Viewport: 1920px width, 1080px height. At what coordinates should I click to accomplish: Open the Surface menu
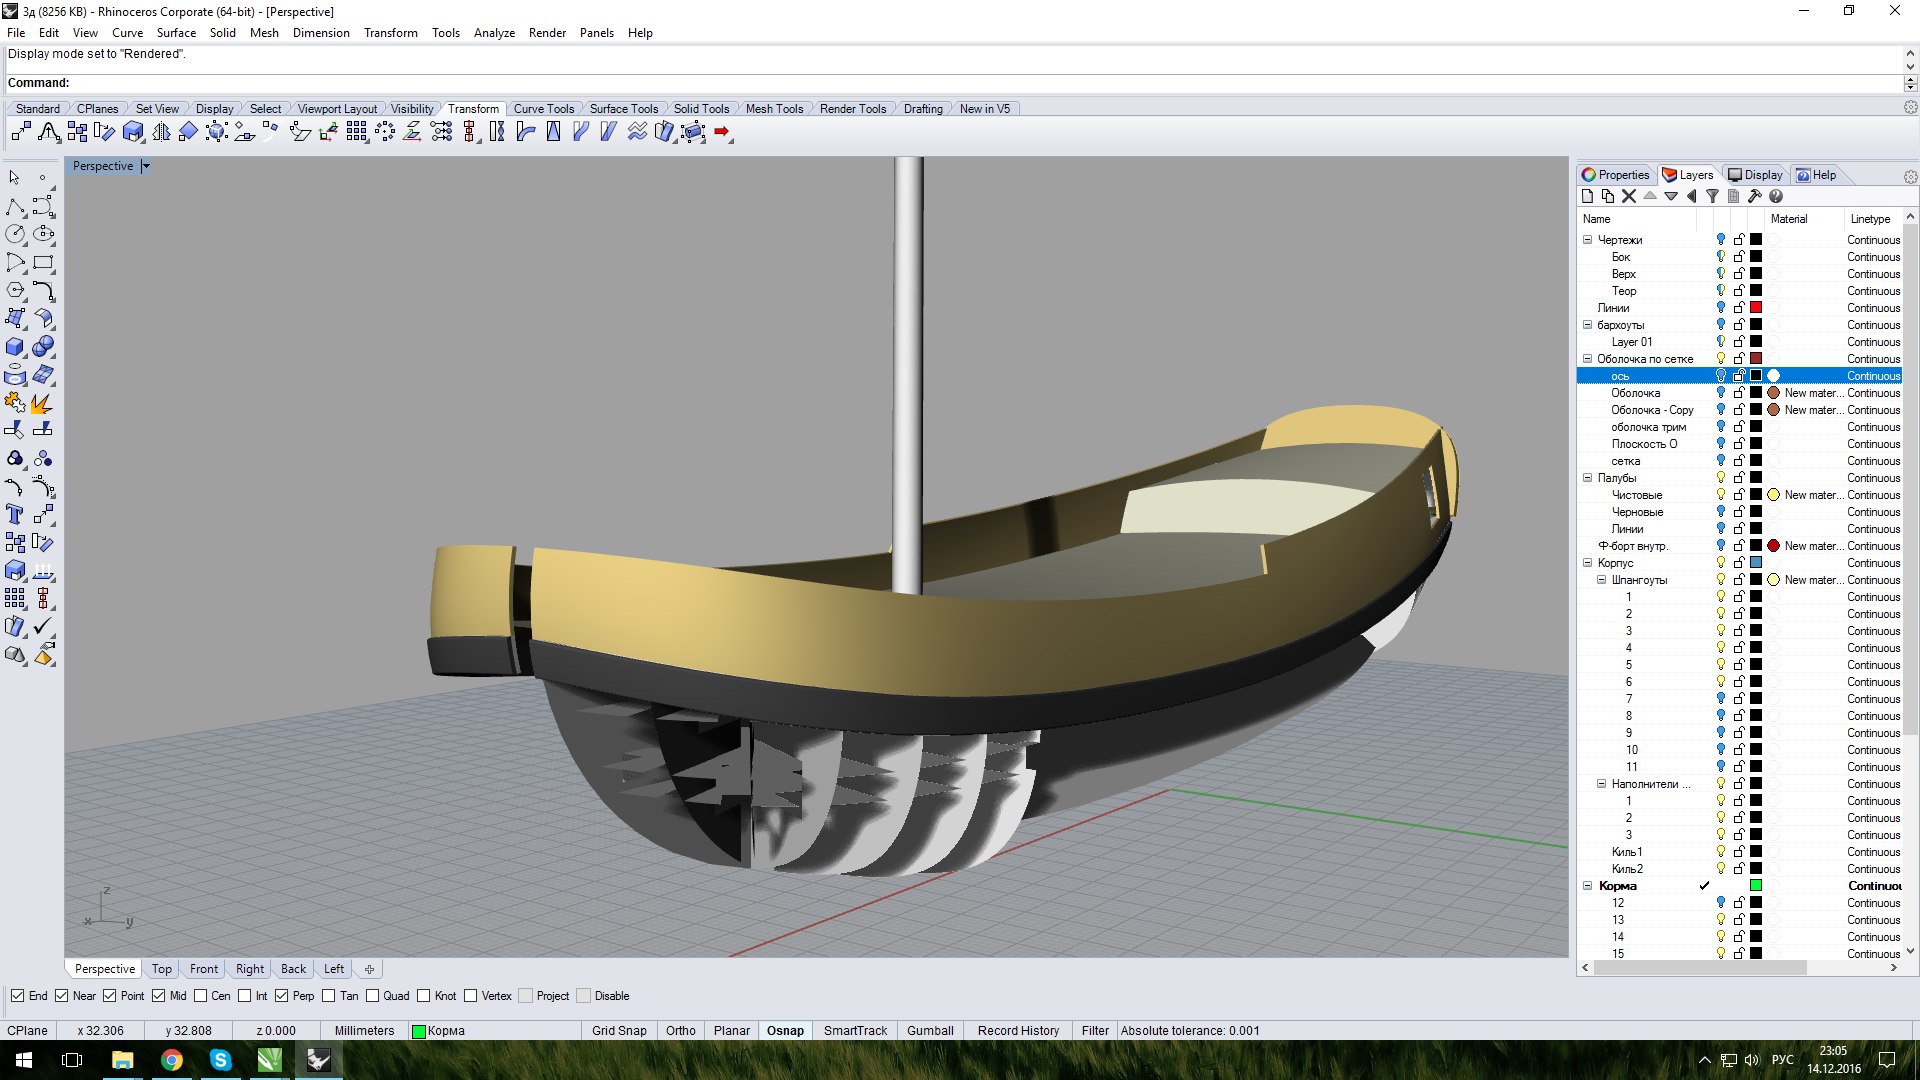coord(176,33)
